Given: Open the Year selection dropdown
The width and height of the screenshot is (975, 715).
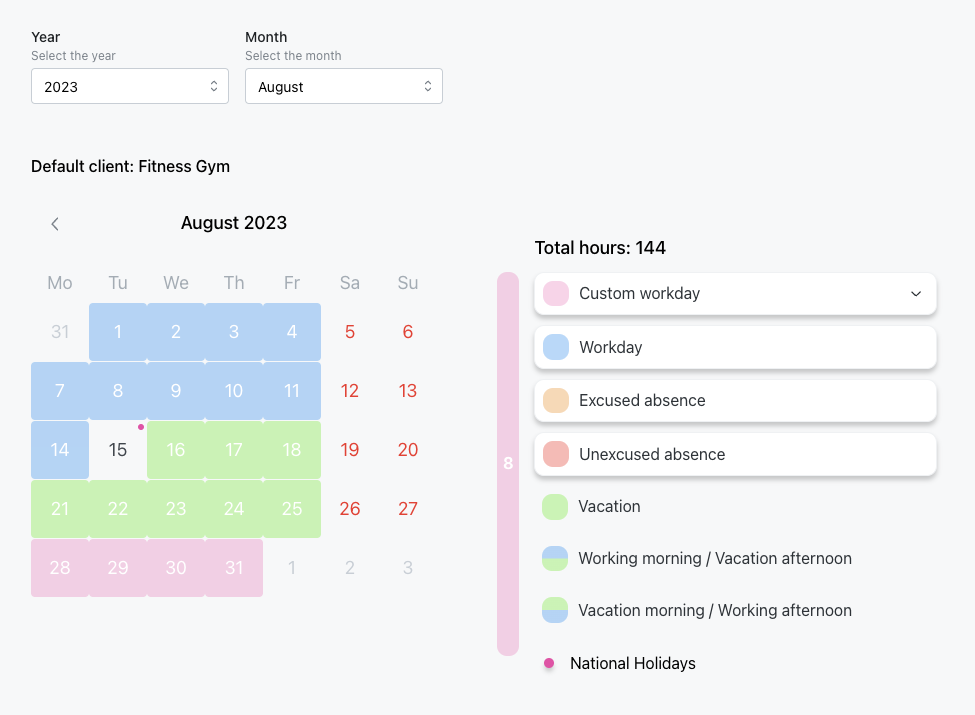Looking at the screenshot, I should point(130,86).
